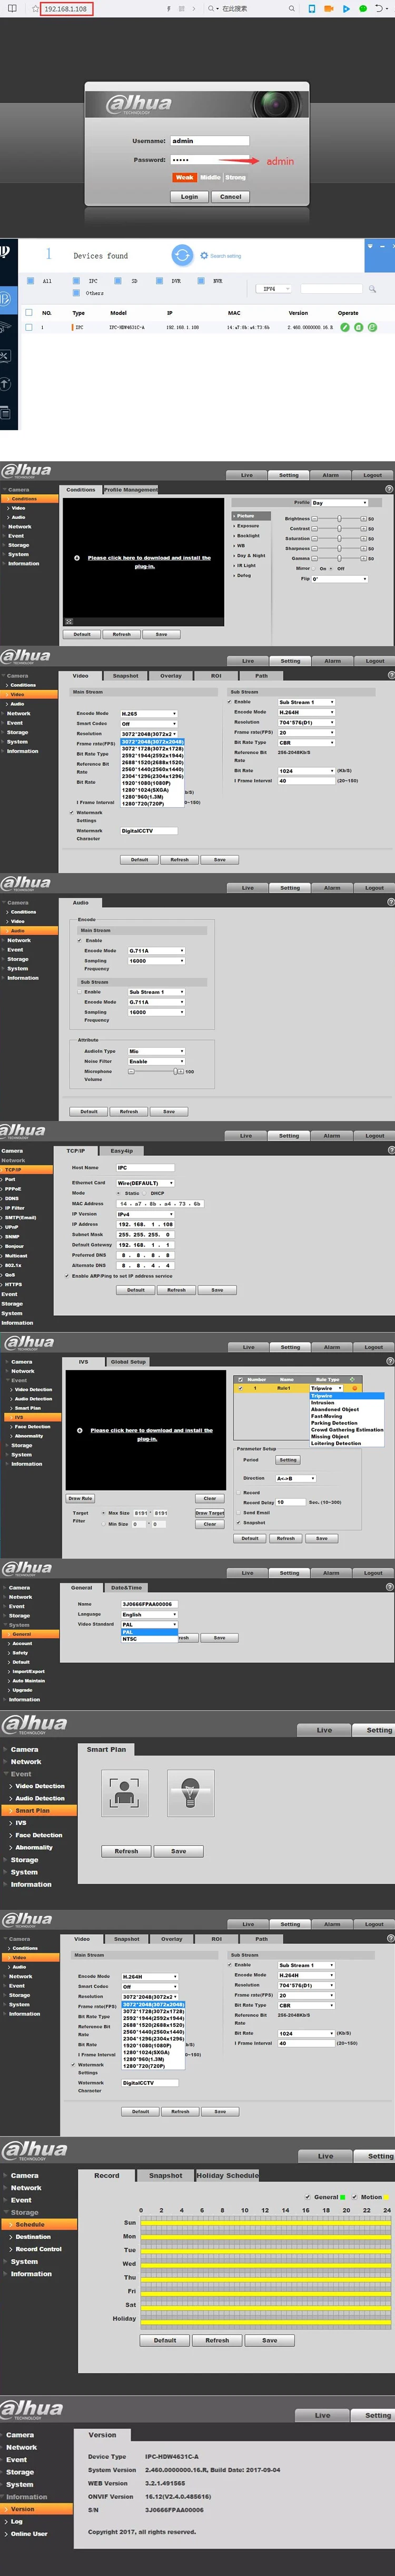395x2576 pixels.
Task: Open the Profile dropdown showing Day
Action: (339, 503)
